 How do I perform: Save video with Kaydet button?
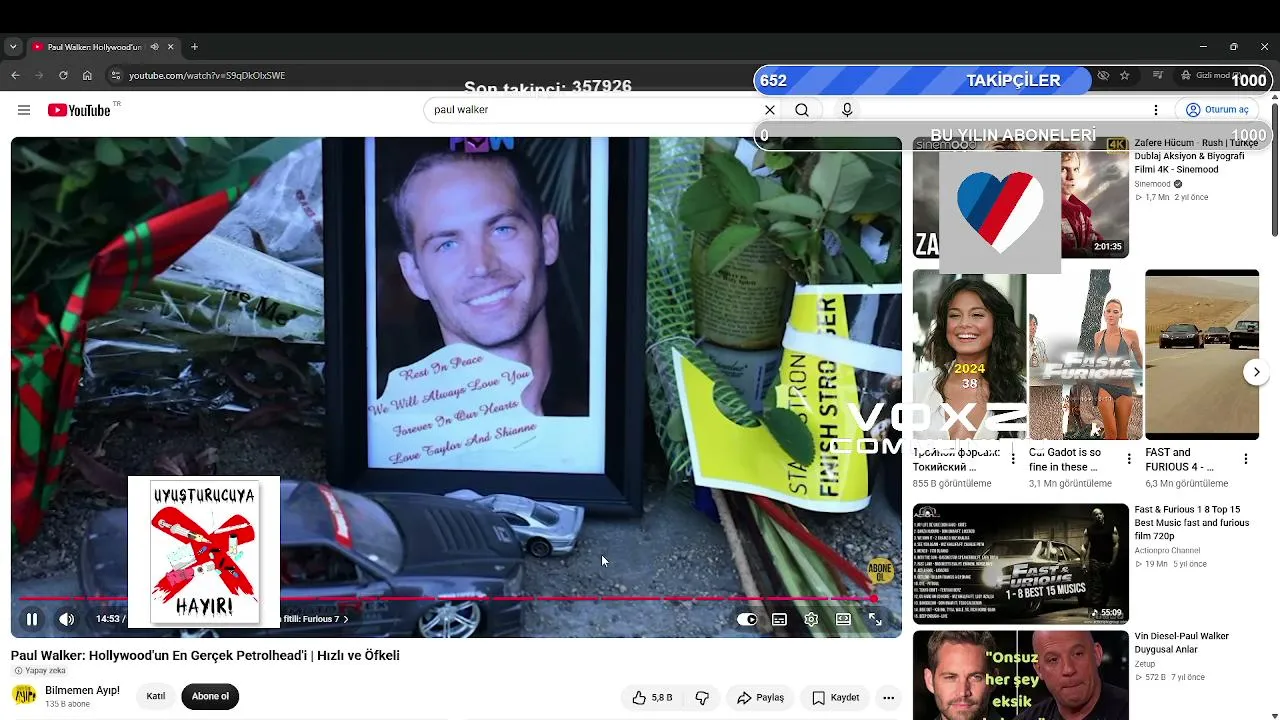click(x=835, y=698)
